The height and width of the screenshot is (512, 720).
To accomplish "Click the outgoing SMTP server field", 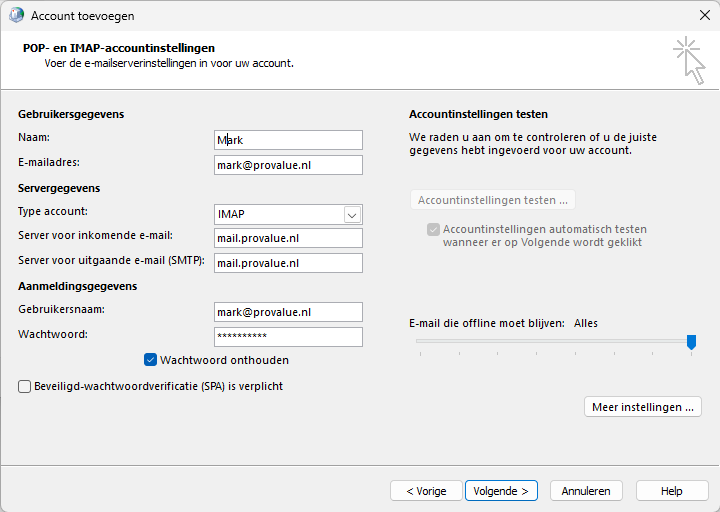I will tap(288, 263).
